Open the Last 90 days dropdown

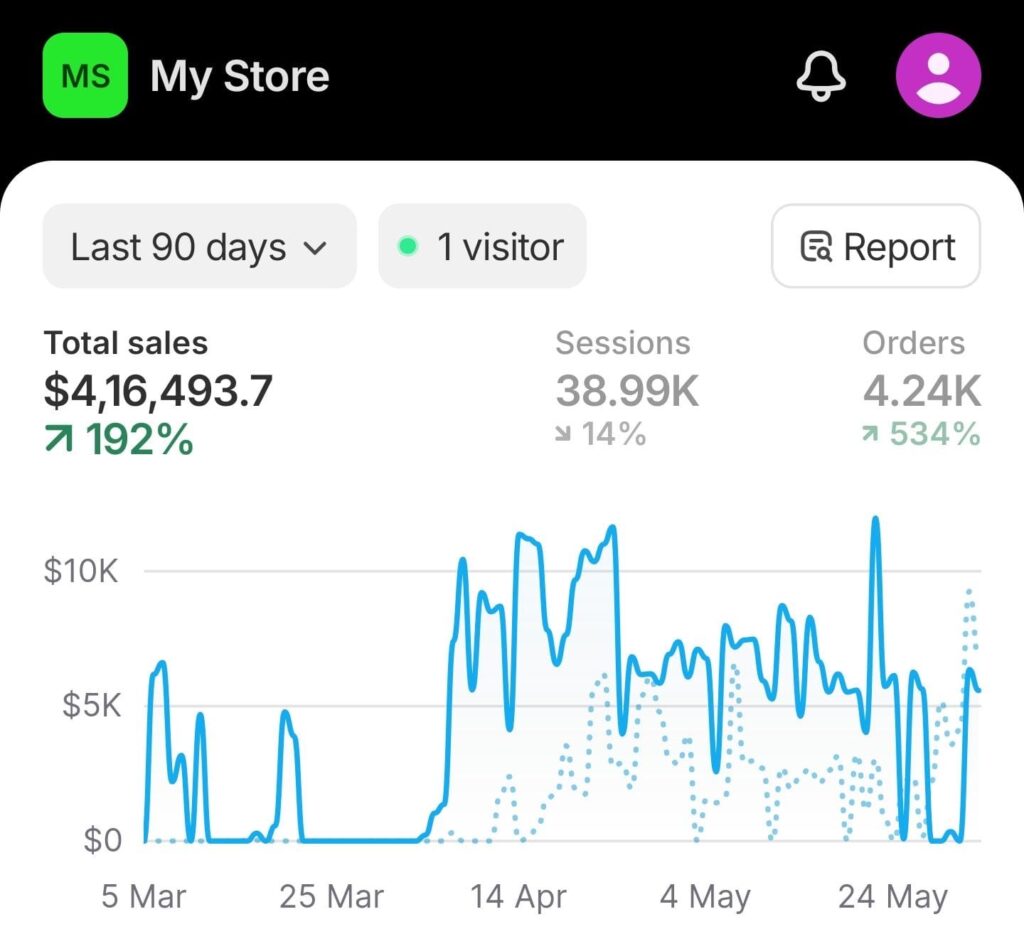click(199, 247)
